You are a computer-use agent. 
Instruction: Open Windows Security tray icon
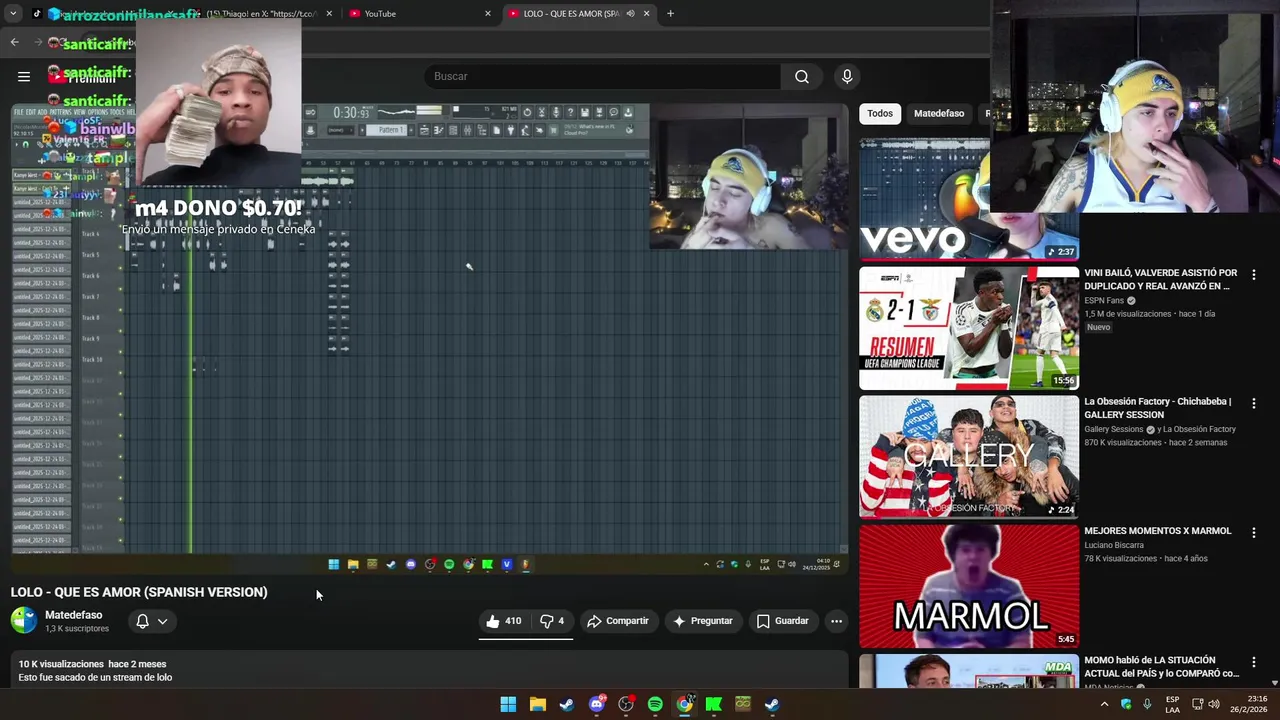point(1126,704)
